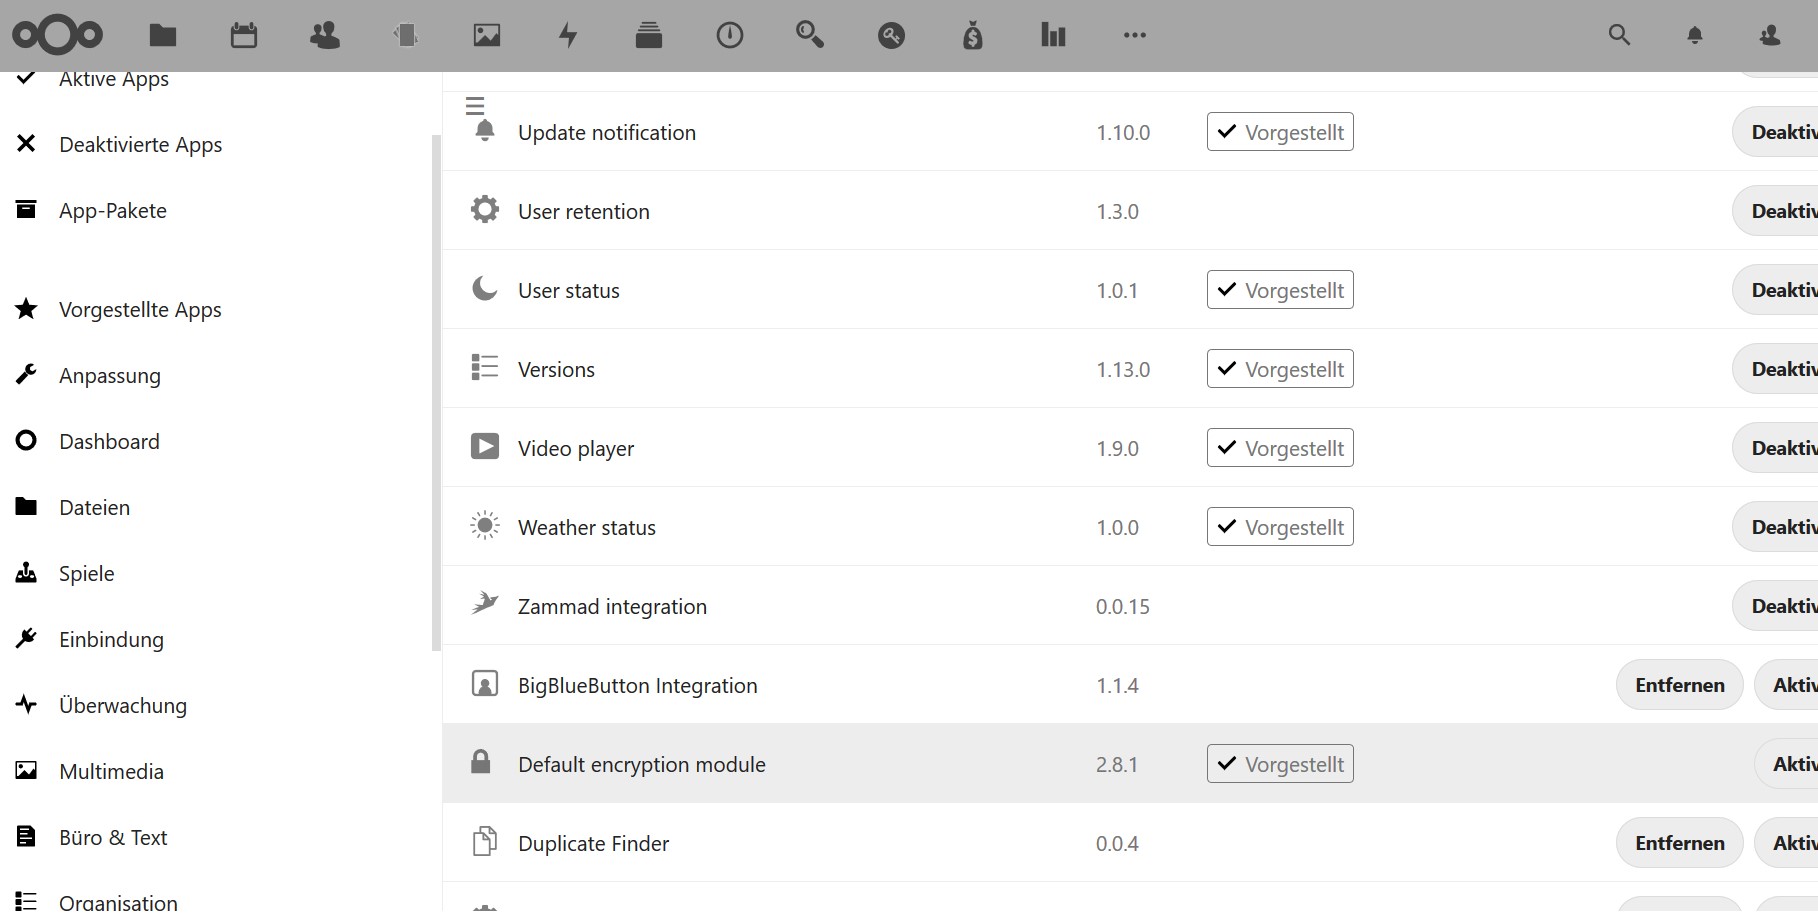The image size is (1818, 916).
Task: Switch to Deaktivierte Apps category
Action: (x=140, y=144)
